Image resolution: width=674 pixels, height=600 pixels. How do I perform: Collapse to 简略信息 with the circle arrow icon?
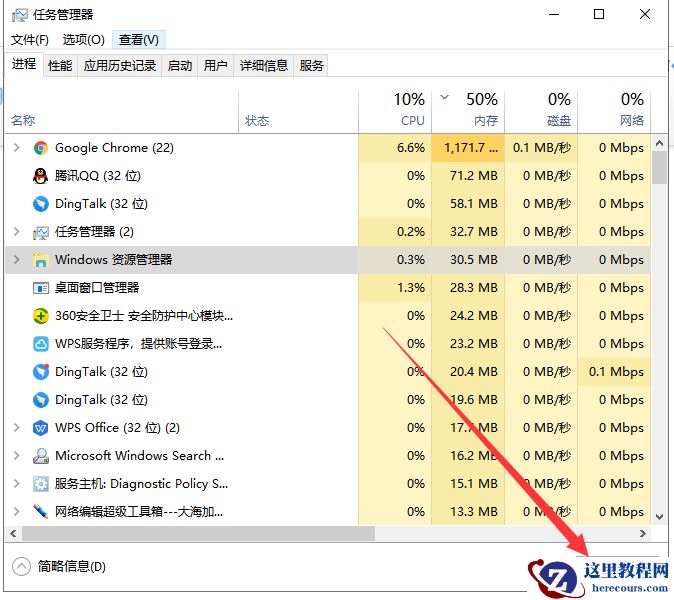tap(21, 566)
